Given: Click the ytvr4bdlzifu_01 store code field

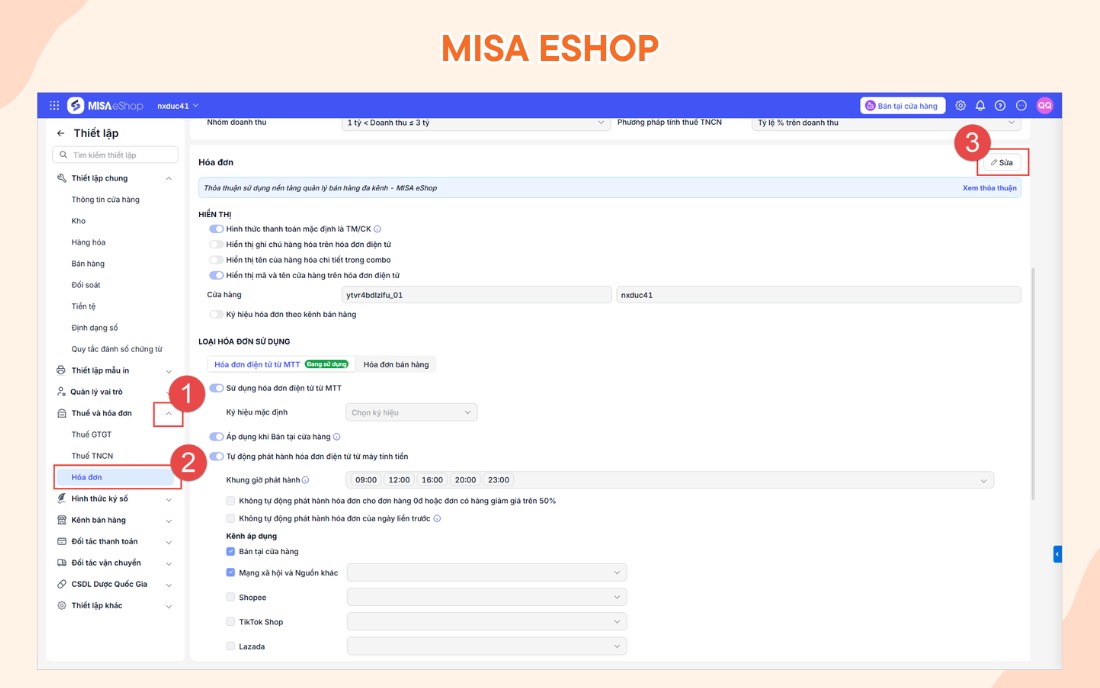Looking at the screenshot, I should tap(476, 295).
